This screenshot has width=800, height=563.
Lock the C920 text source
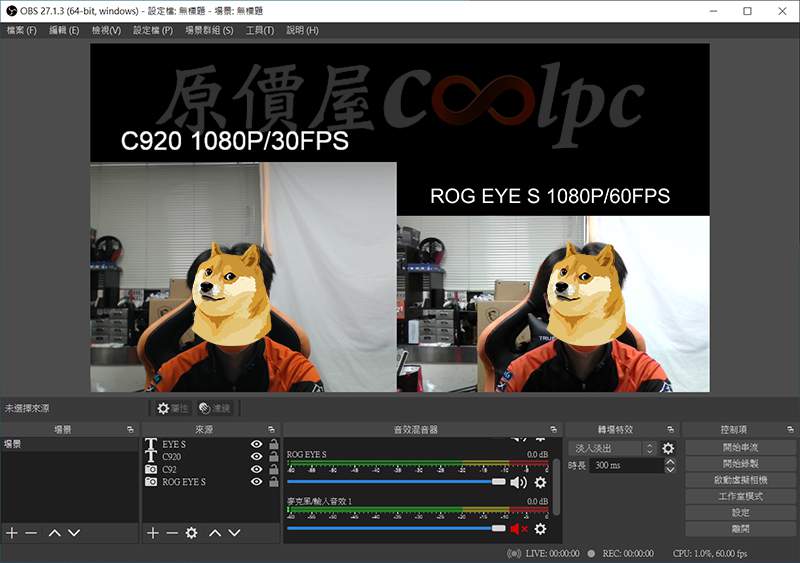[274, 456]
